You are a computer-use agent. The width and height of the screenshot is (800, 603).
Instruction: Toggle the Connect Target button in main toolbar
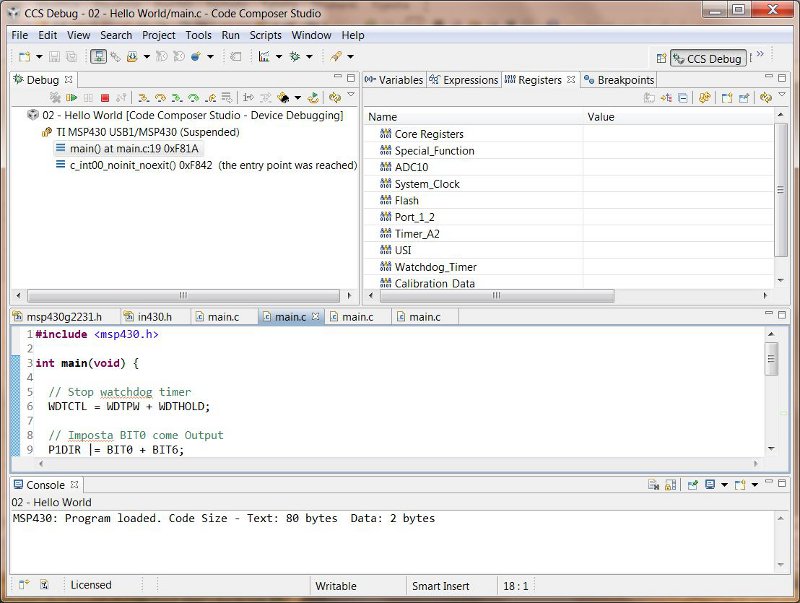(98, 57)
